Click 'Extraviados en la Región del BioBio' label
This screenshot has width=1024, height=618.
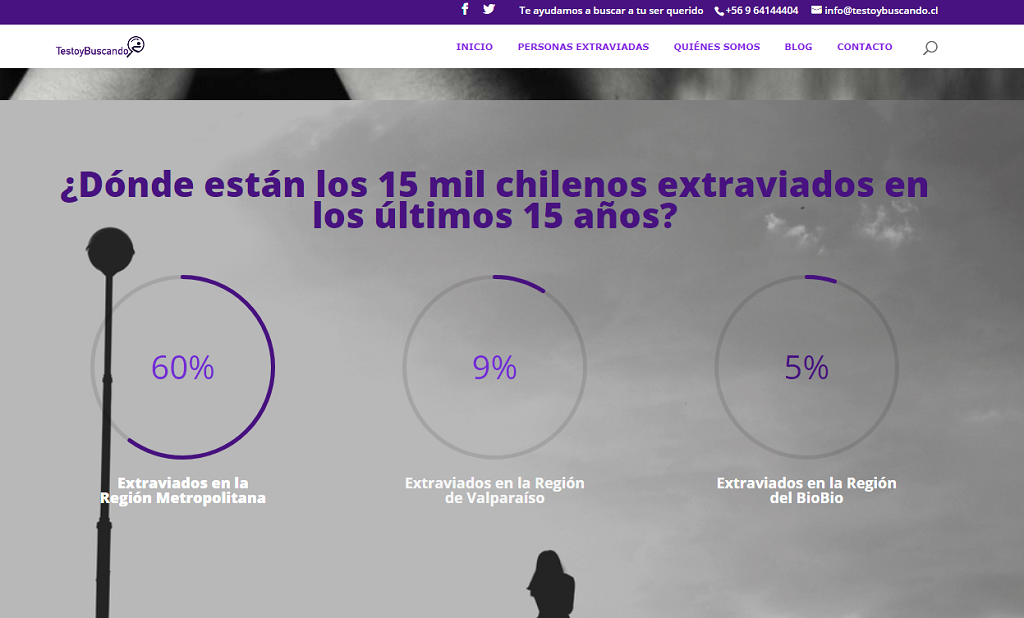(807, 491)
